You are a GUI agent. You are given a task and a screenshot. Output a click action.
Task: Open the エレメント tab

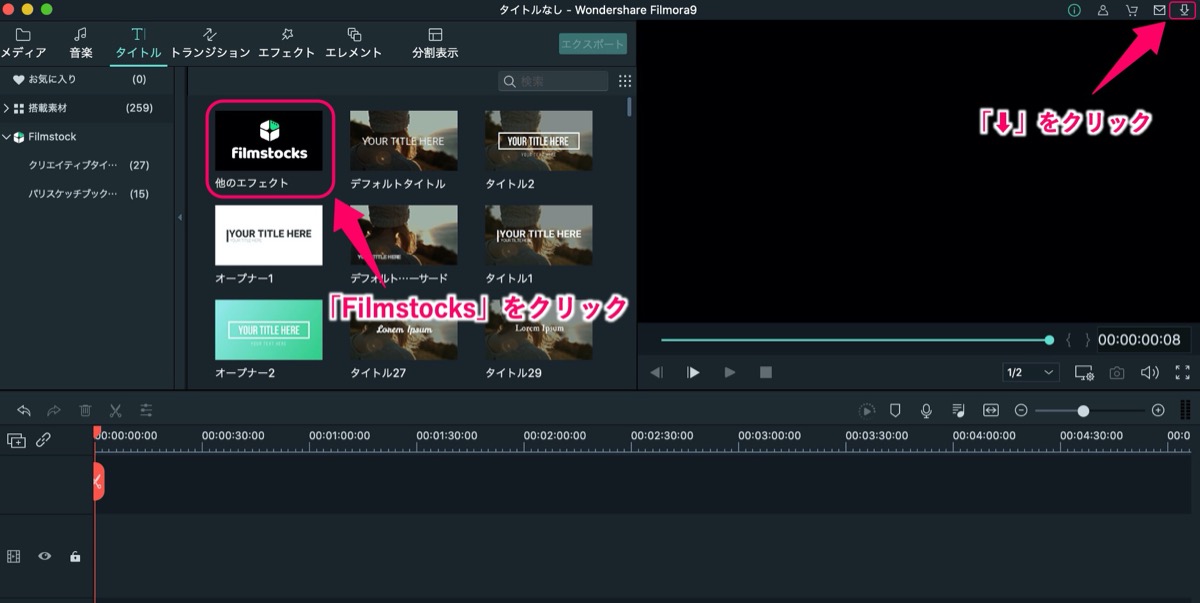click(x=354, y=43)
